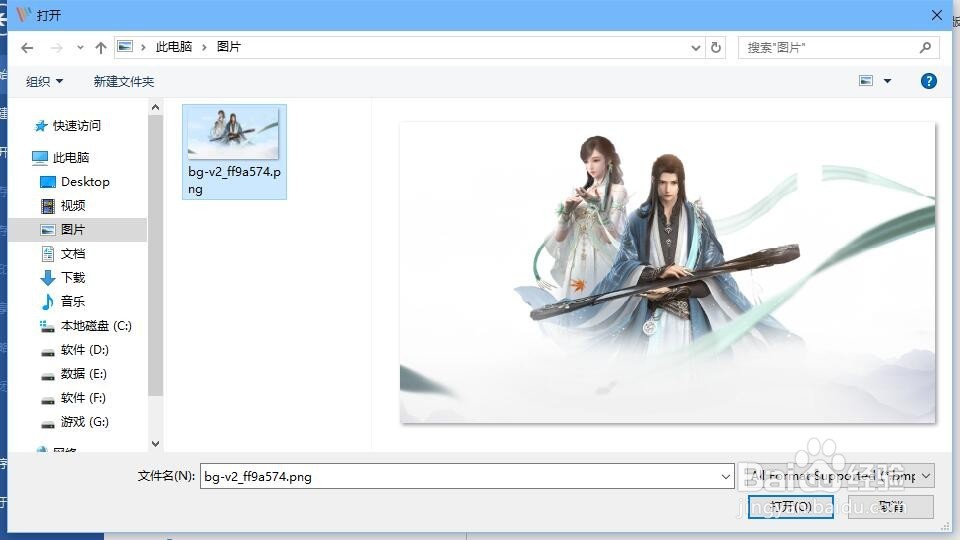The width and height of the screenshot is (960, 540).
Task: Select 此电脑 in the address path
Action: coord(174,47)
